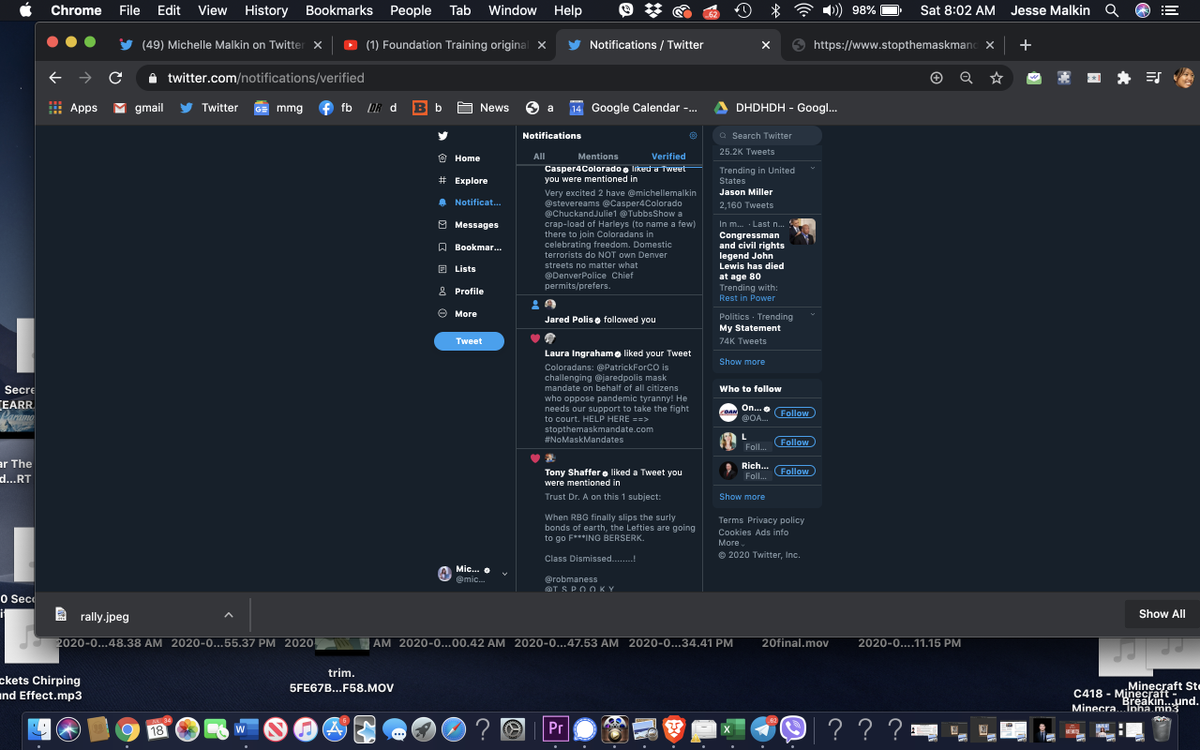Switch to the Mentions notifications tab
Screen dimensions: 1200x750
(x=598, y=156)
